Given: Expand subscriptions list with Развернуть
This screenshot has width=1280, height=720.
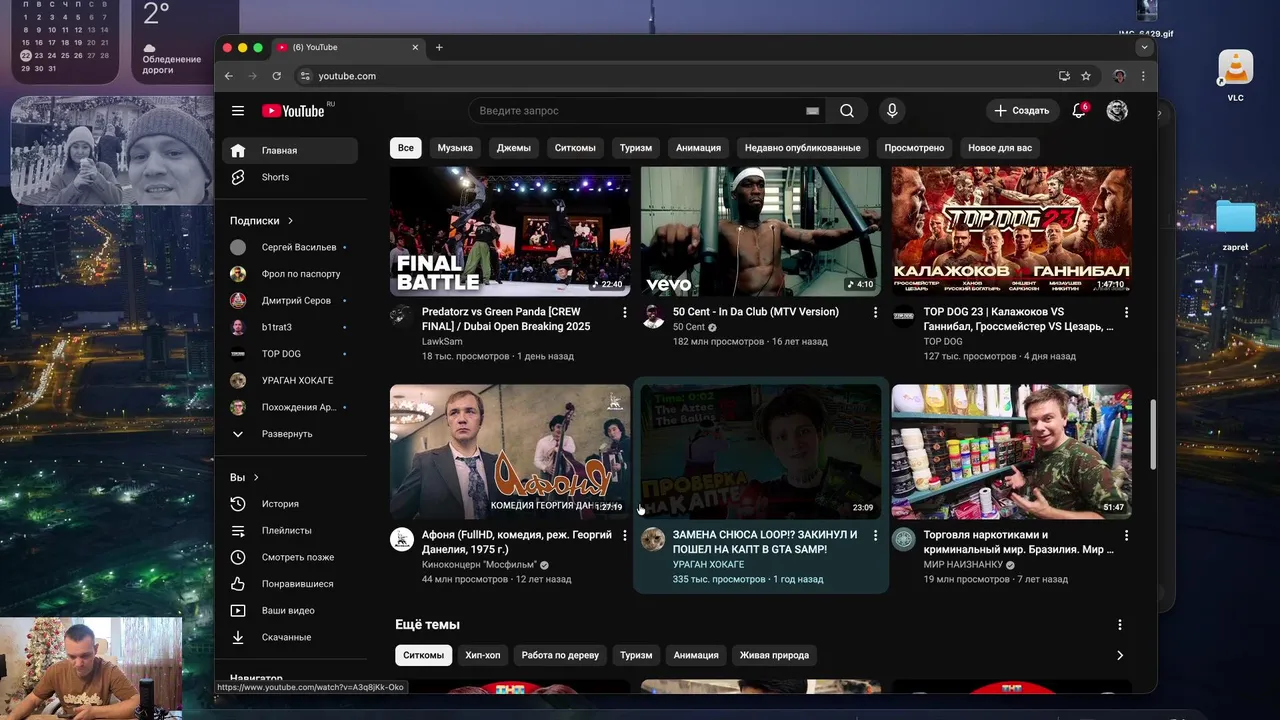Looking at the screenshot, I should point(290,434).
